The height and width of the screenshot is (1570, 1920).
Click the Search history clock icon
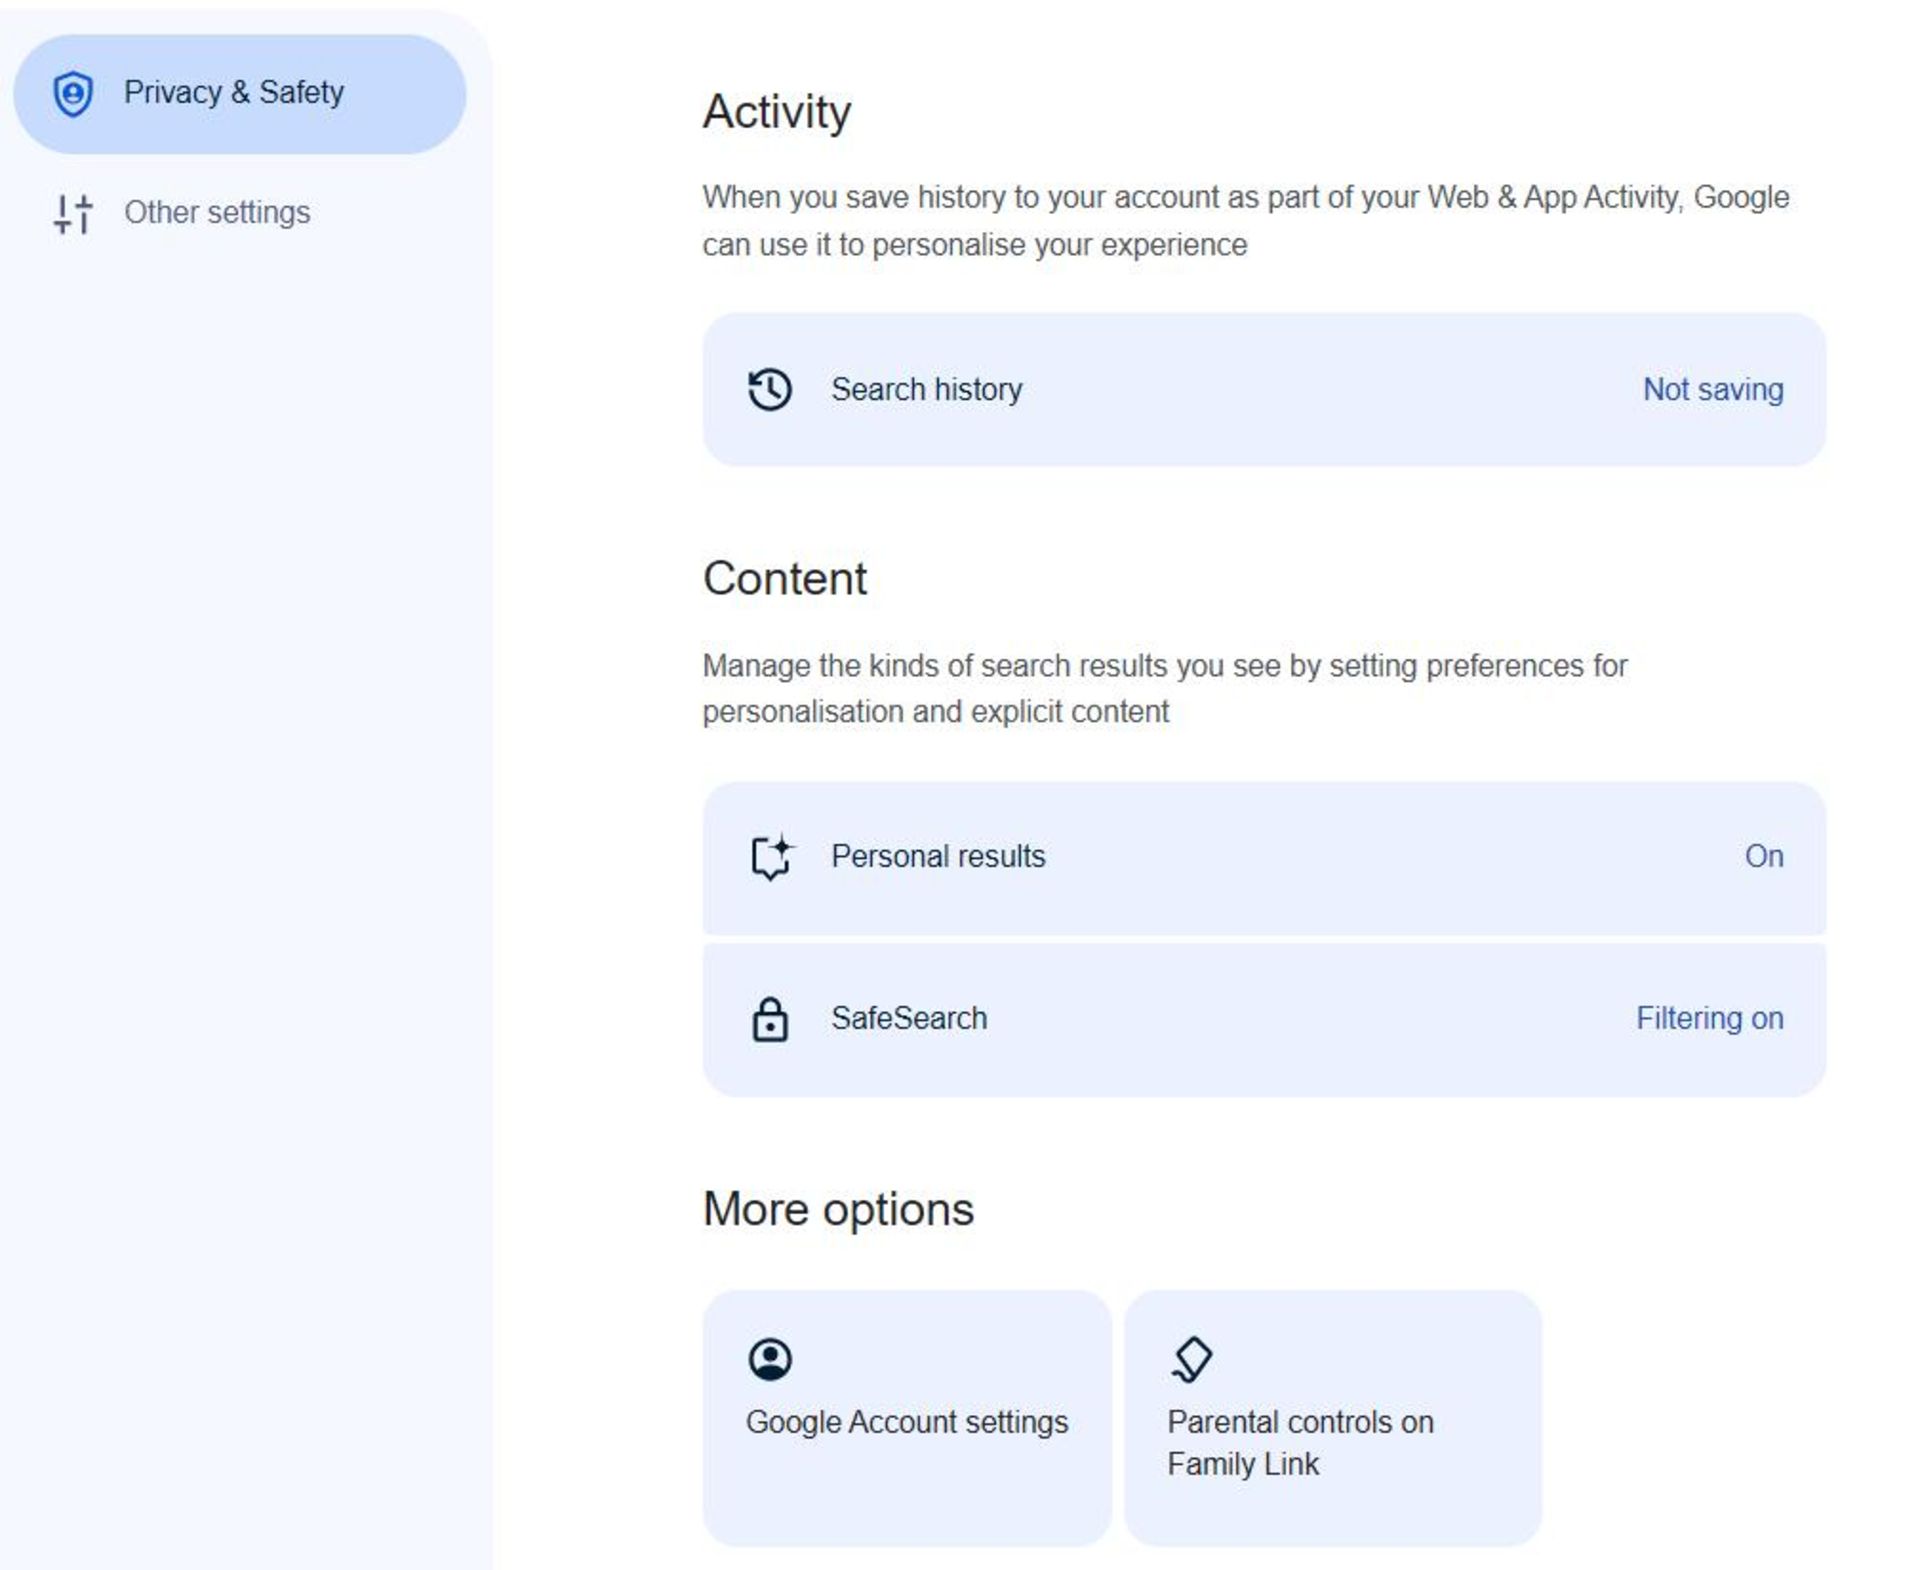[770, 390]
